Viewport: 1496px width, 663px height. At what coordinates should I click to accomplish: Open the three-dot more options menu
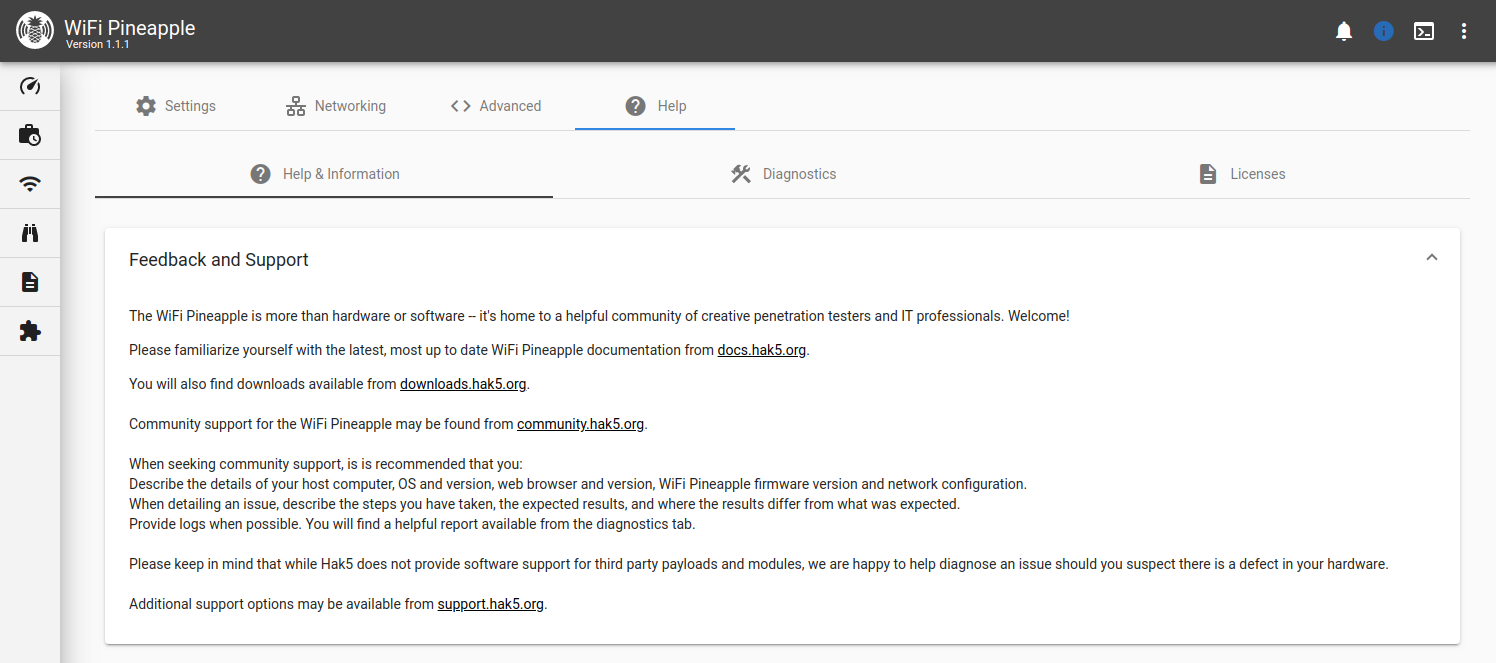[1464, 31]
